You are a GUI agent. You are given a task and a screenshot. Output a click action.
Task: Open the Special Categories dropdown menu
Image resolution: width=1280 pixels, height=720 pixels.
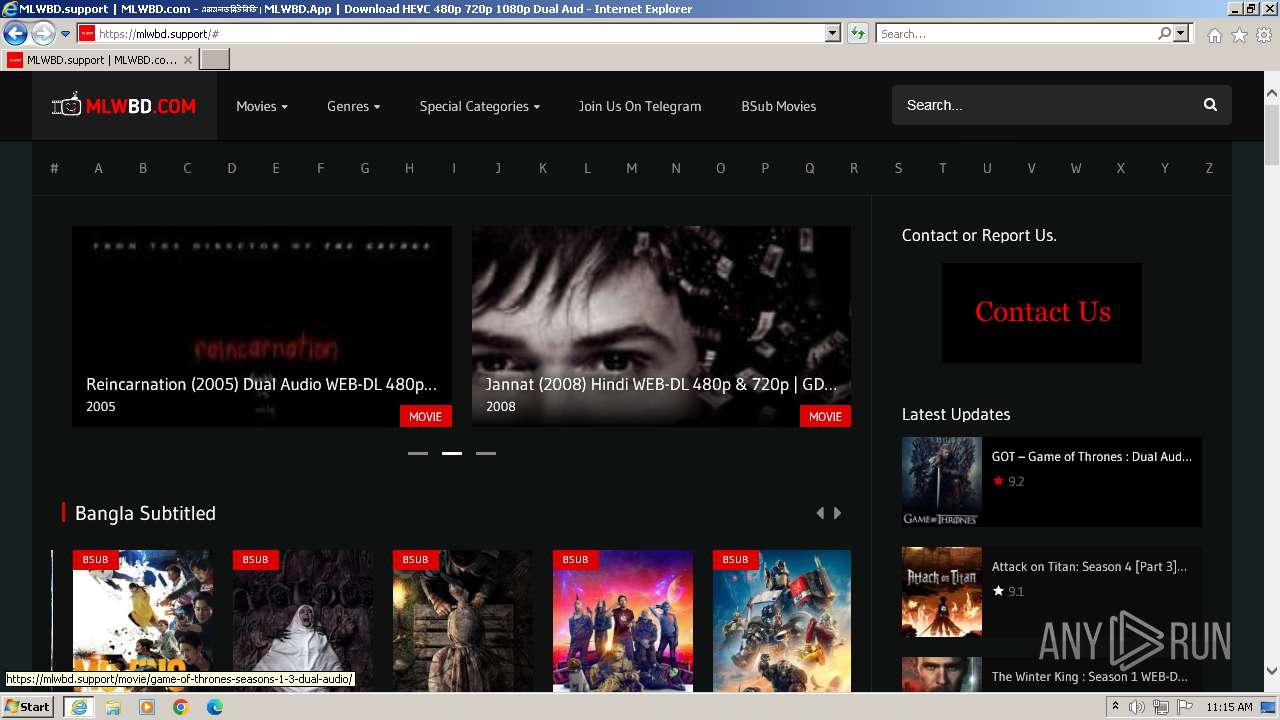(480, 106)
